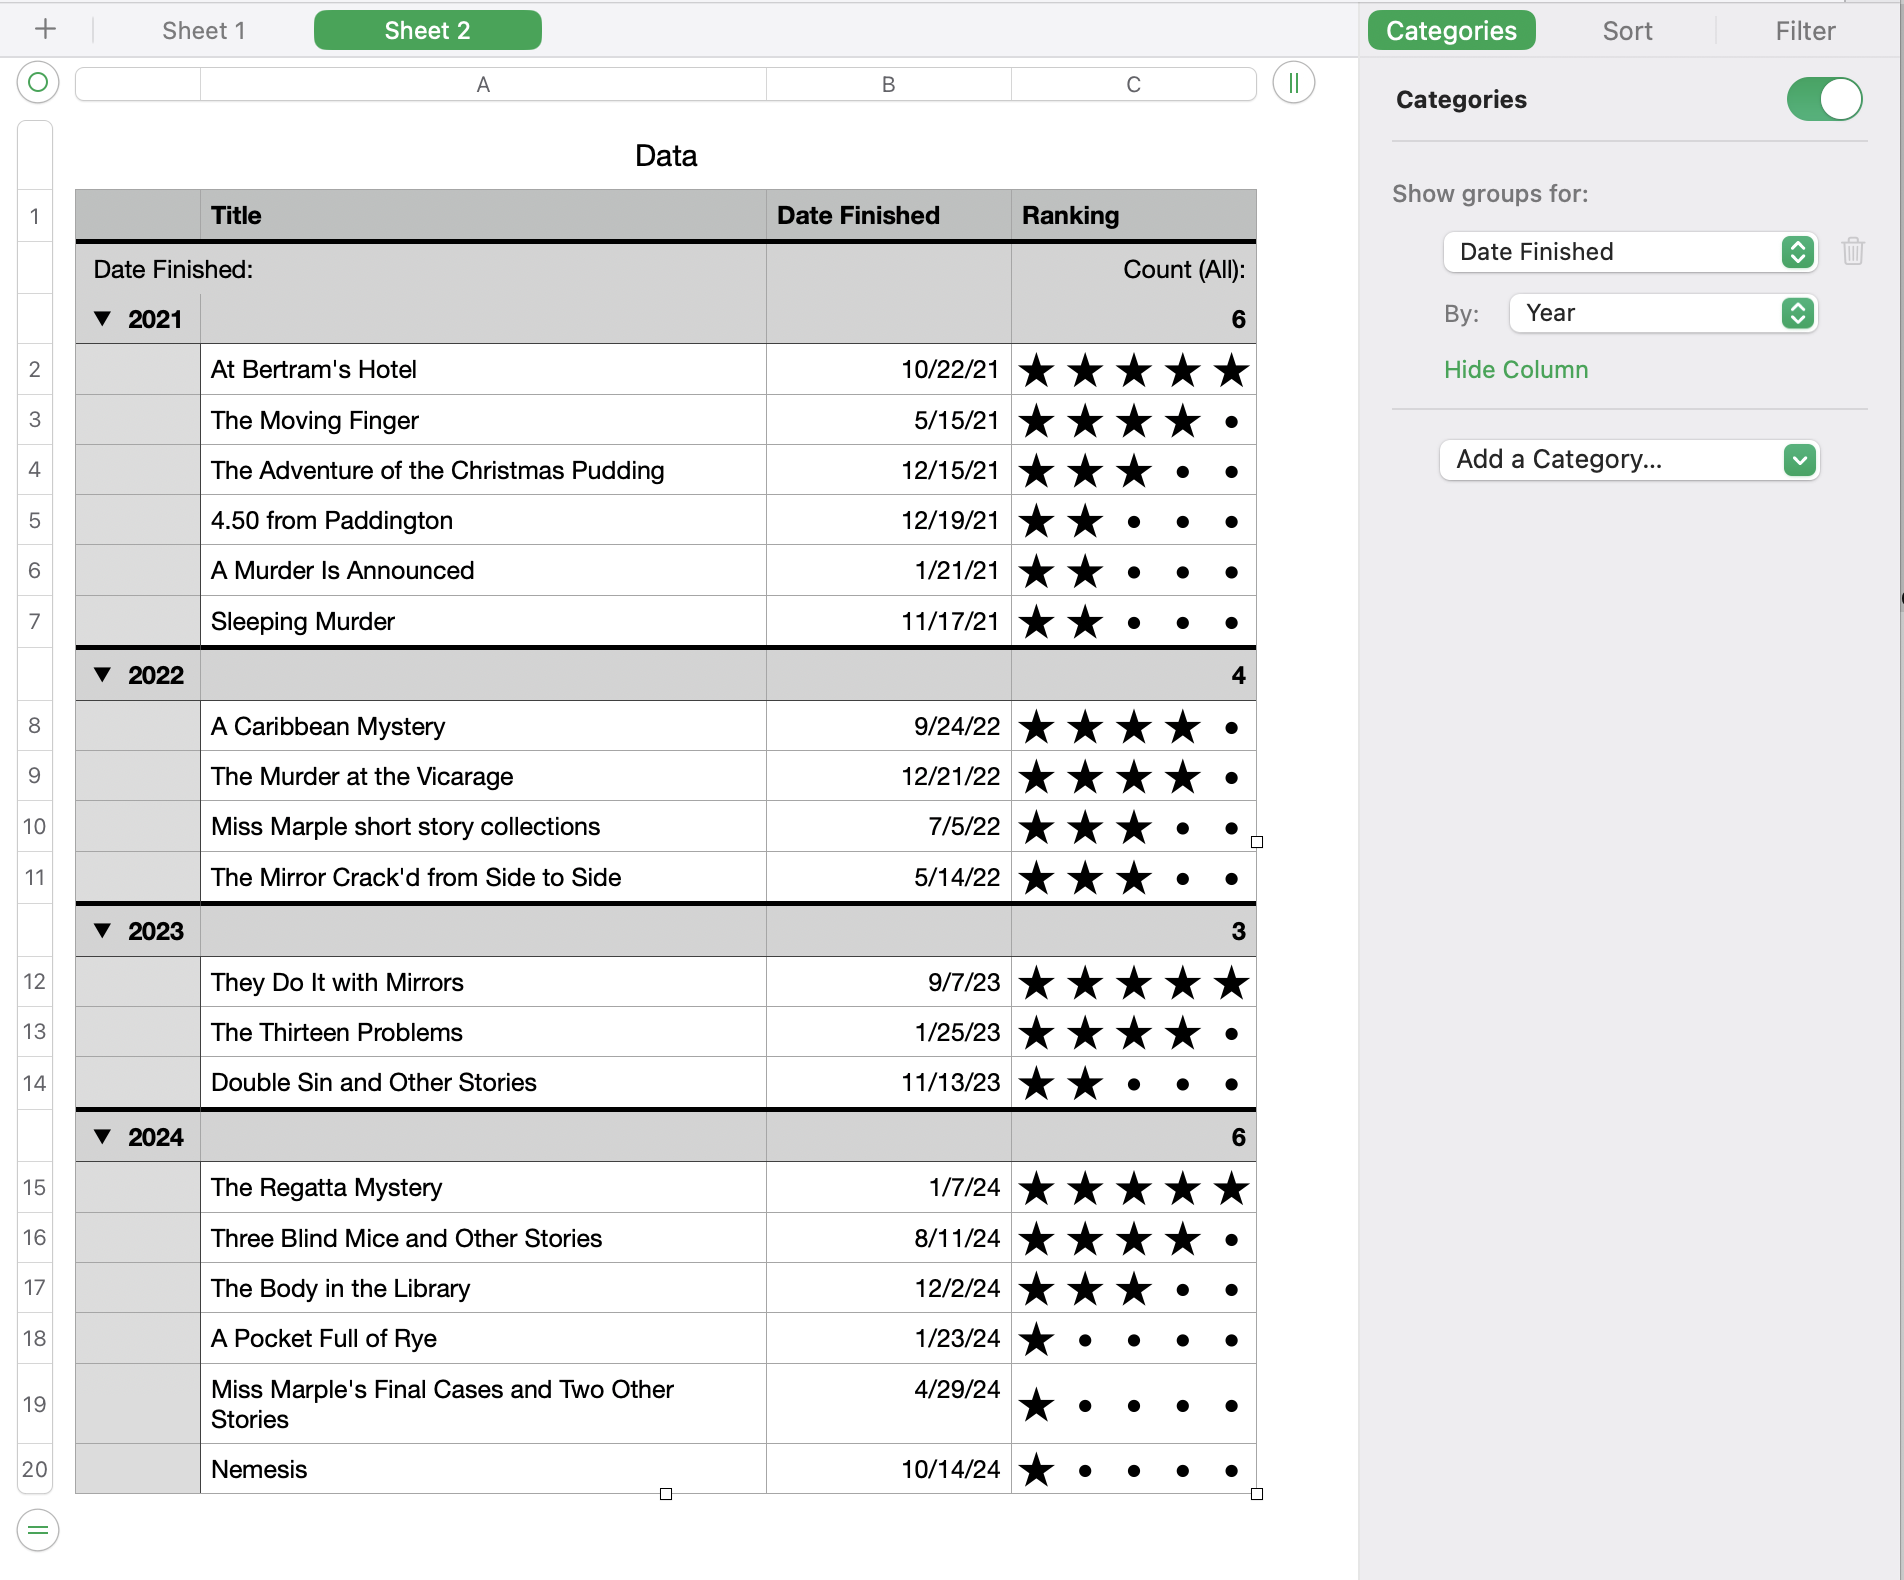This screenshot has width=1904, height=1580.
Task: Toggle the Categories switch off
Action: pos(1824,99)
